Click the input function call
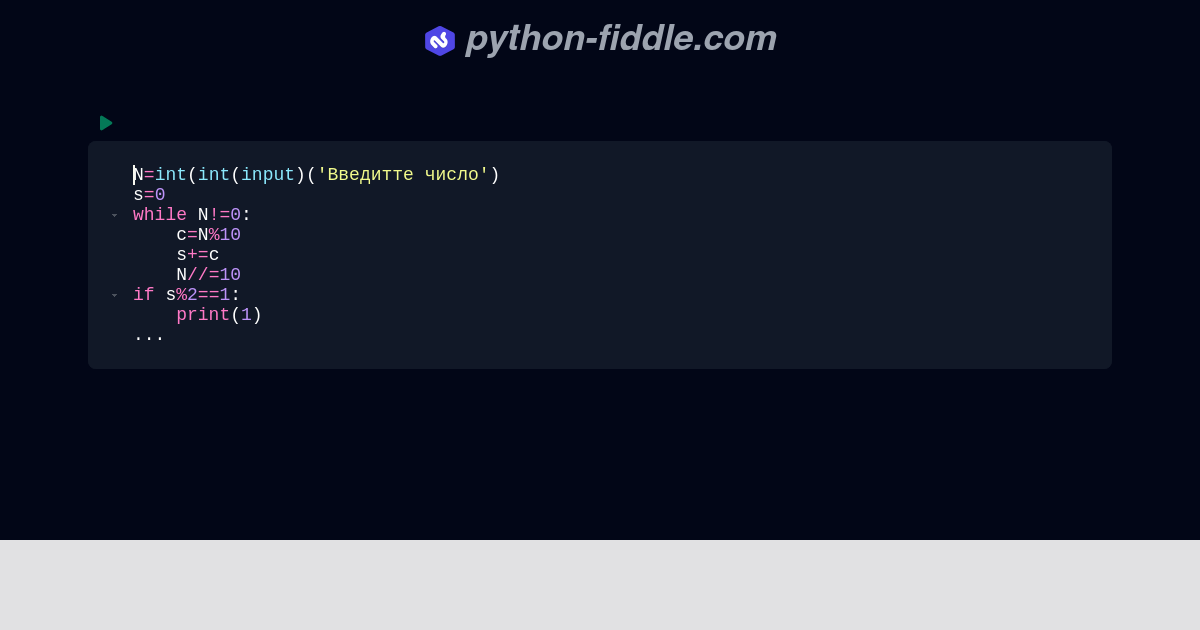1200x630 pixels. click(x=267, y=174)
